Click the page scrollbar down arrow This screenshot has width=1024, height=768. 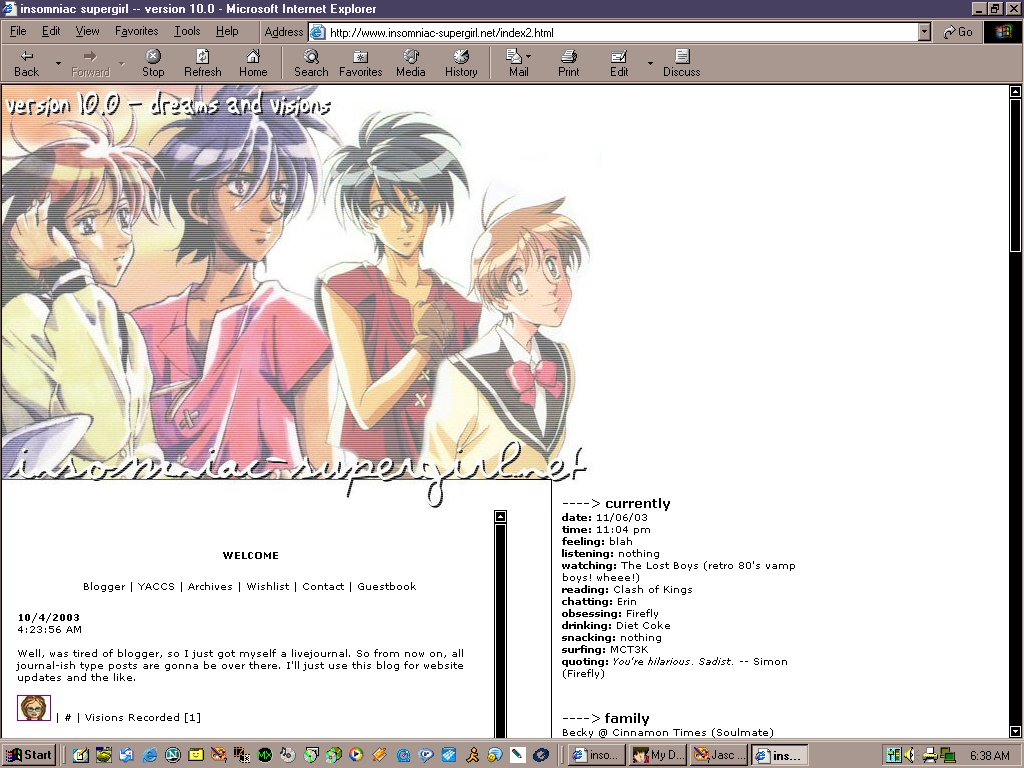tap(1016, 731)
